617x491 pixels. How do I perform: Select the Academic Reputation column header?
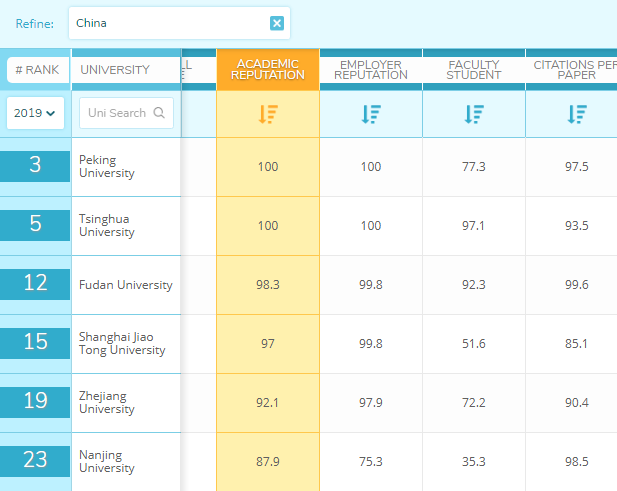click(x=268, y=70)
